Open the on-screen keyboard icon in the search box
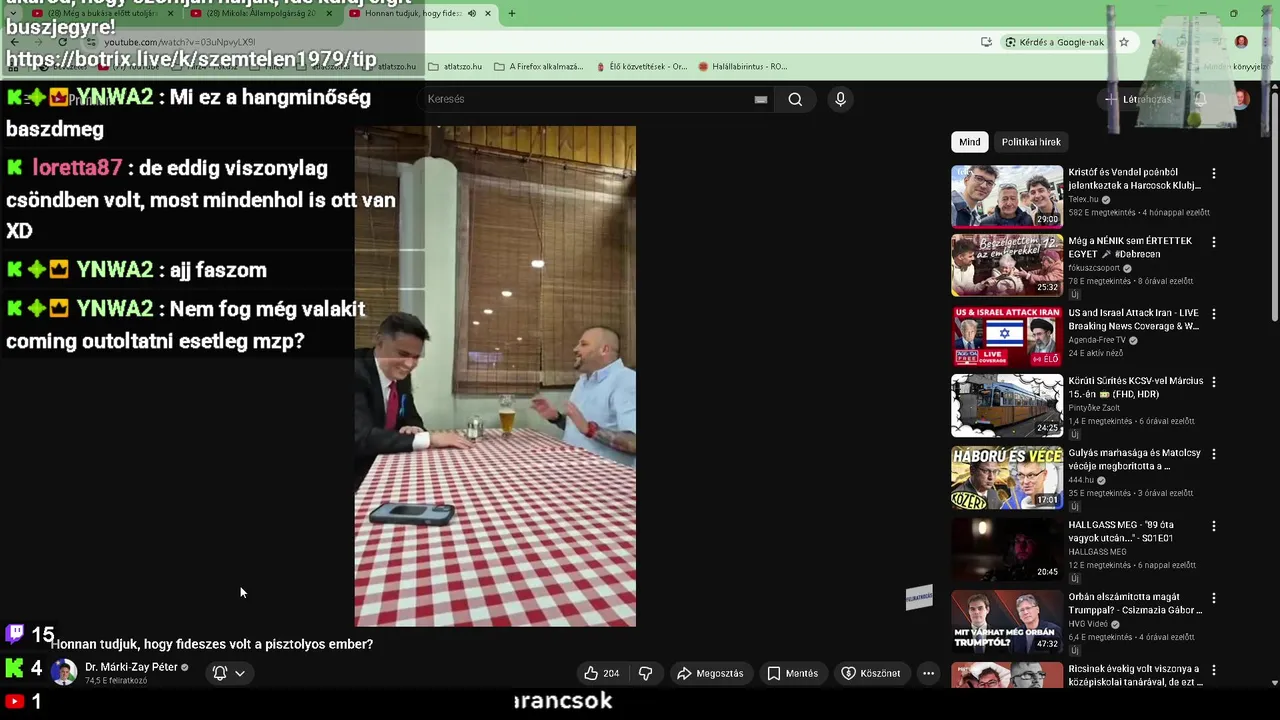 pyautogui.click(x=761, y=99)
